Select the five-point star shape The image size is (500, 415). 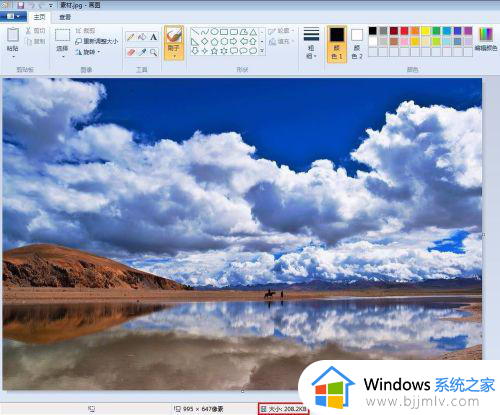coord(215,51)
